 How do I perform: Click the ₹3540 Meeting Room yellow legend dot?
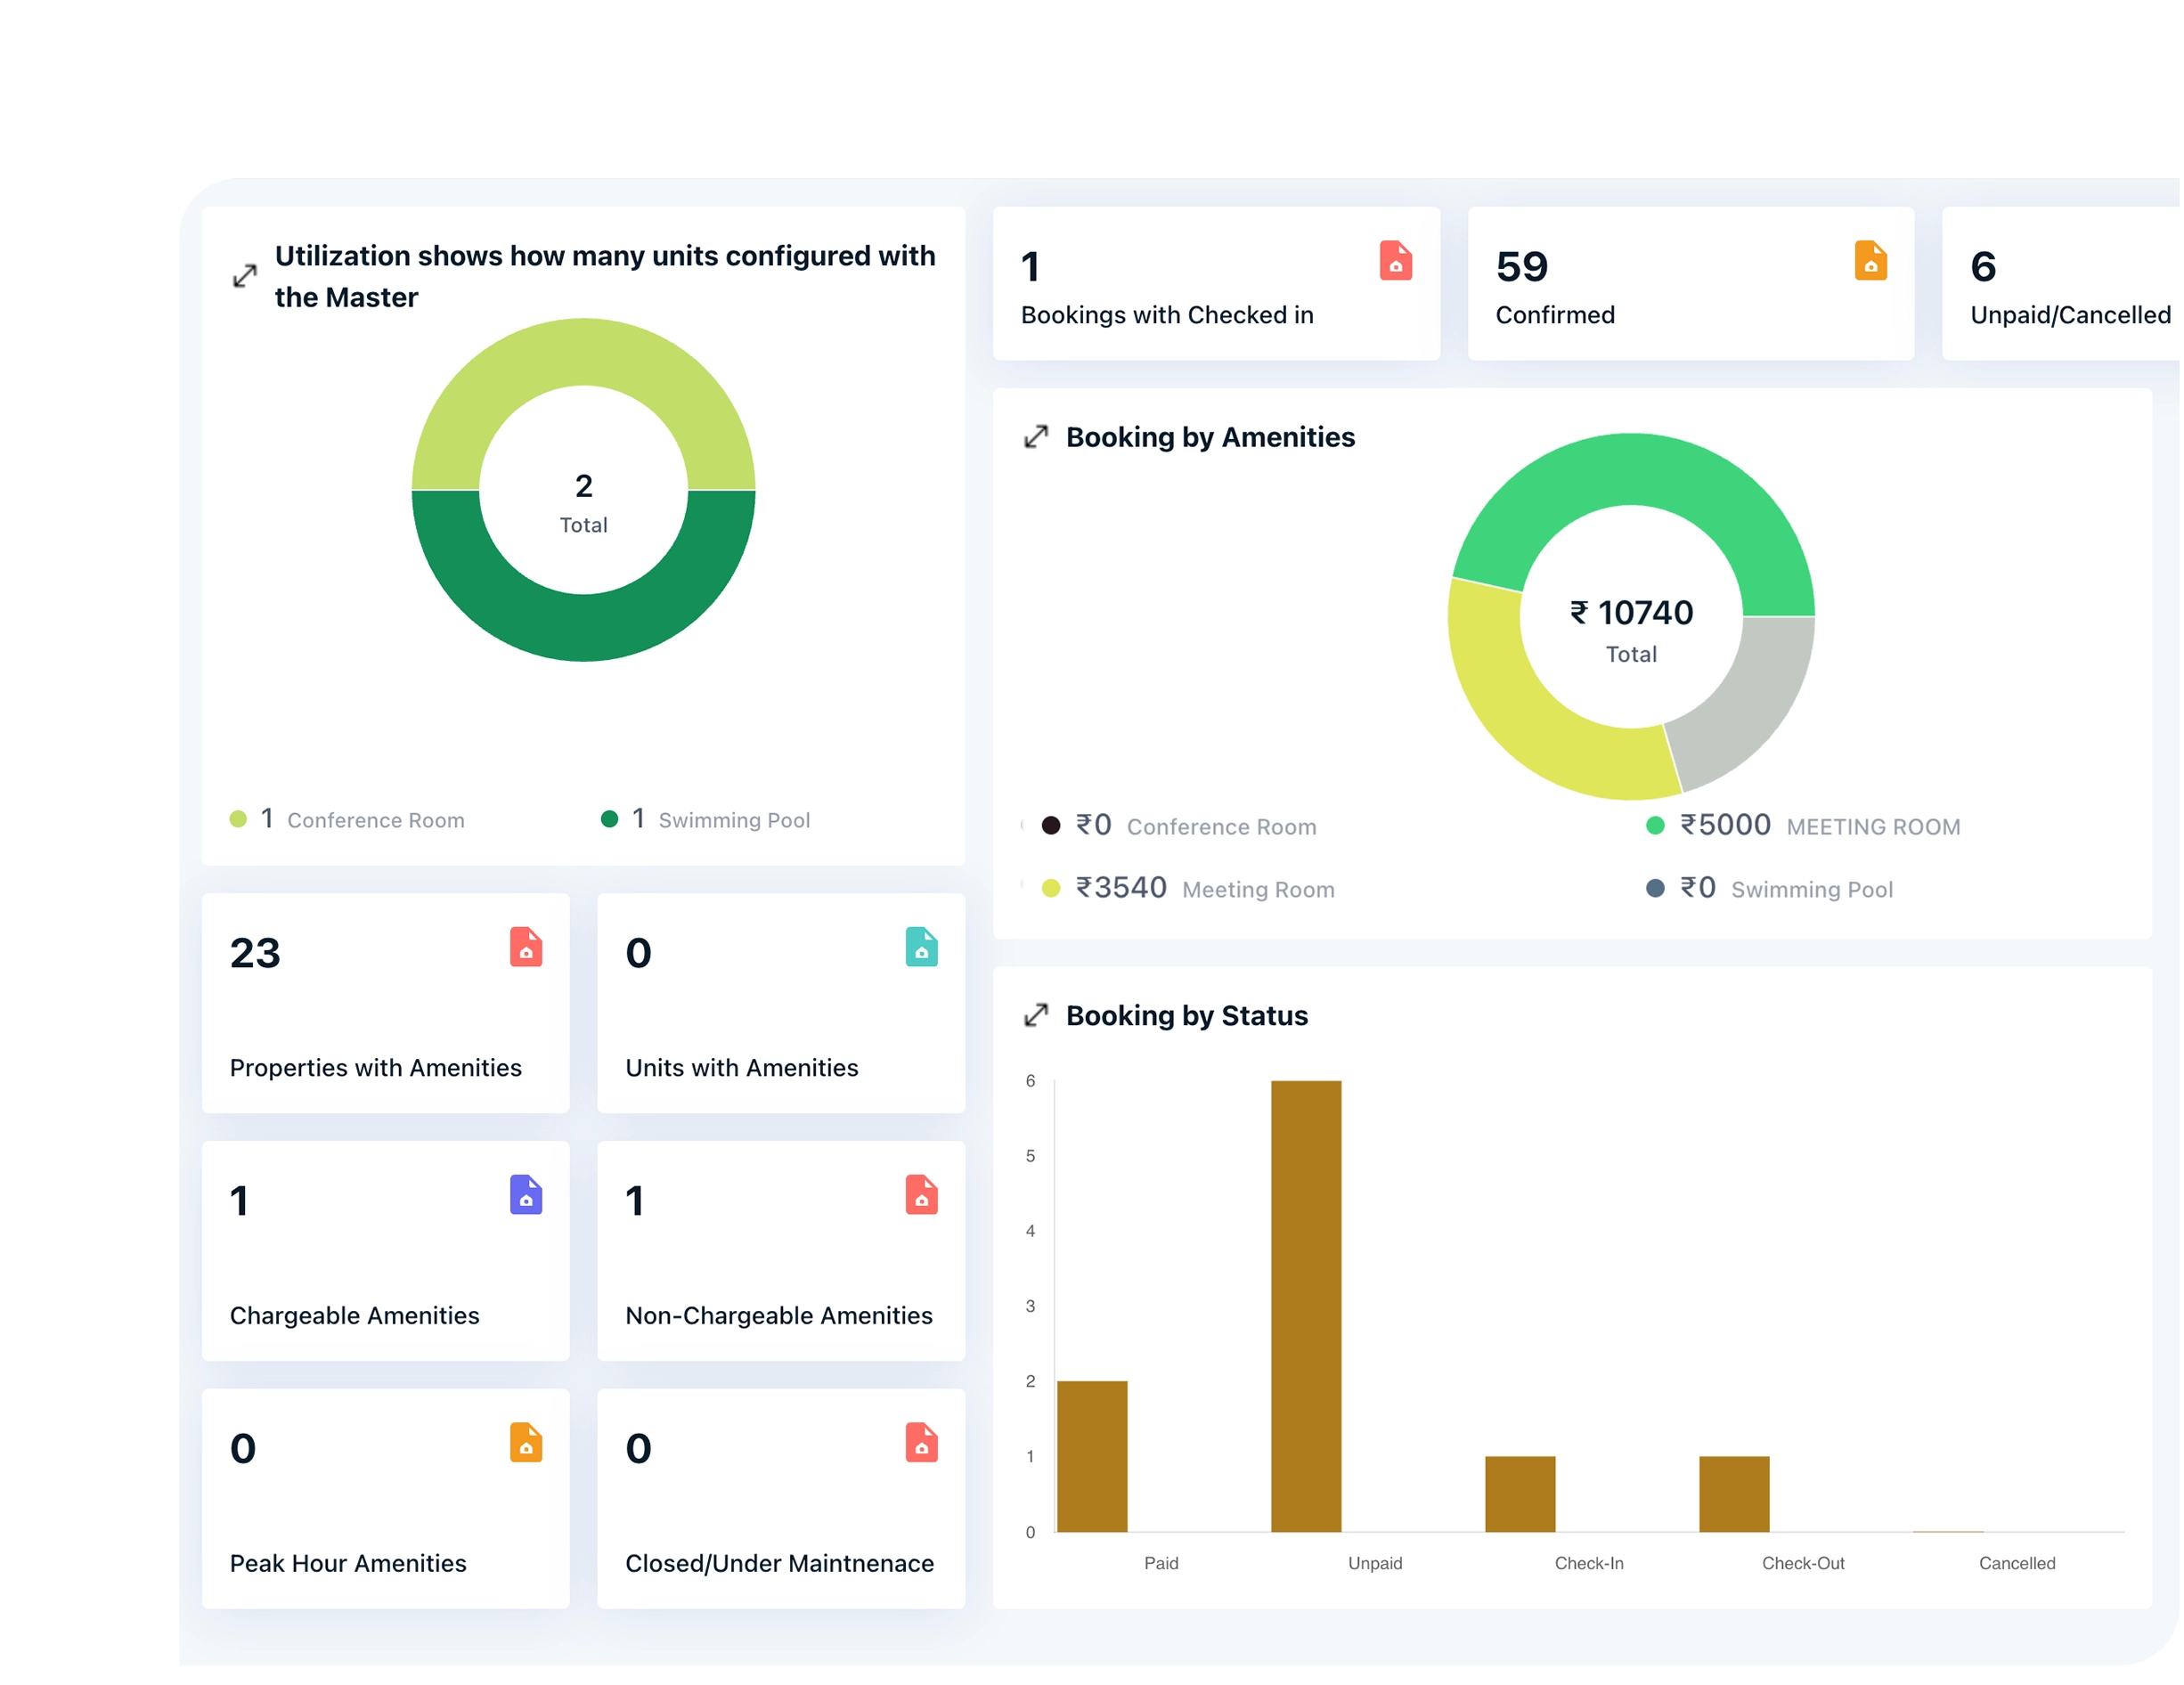pos(1050,889)
